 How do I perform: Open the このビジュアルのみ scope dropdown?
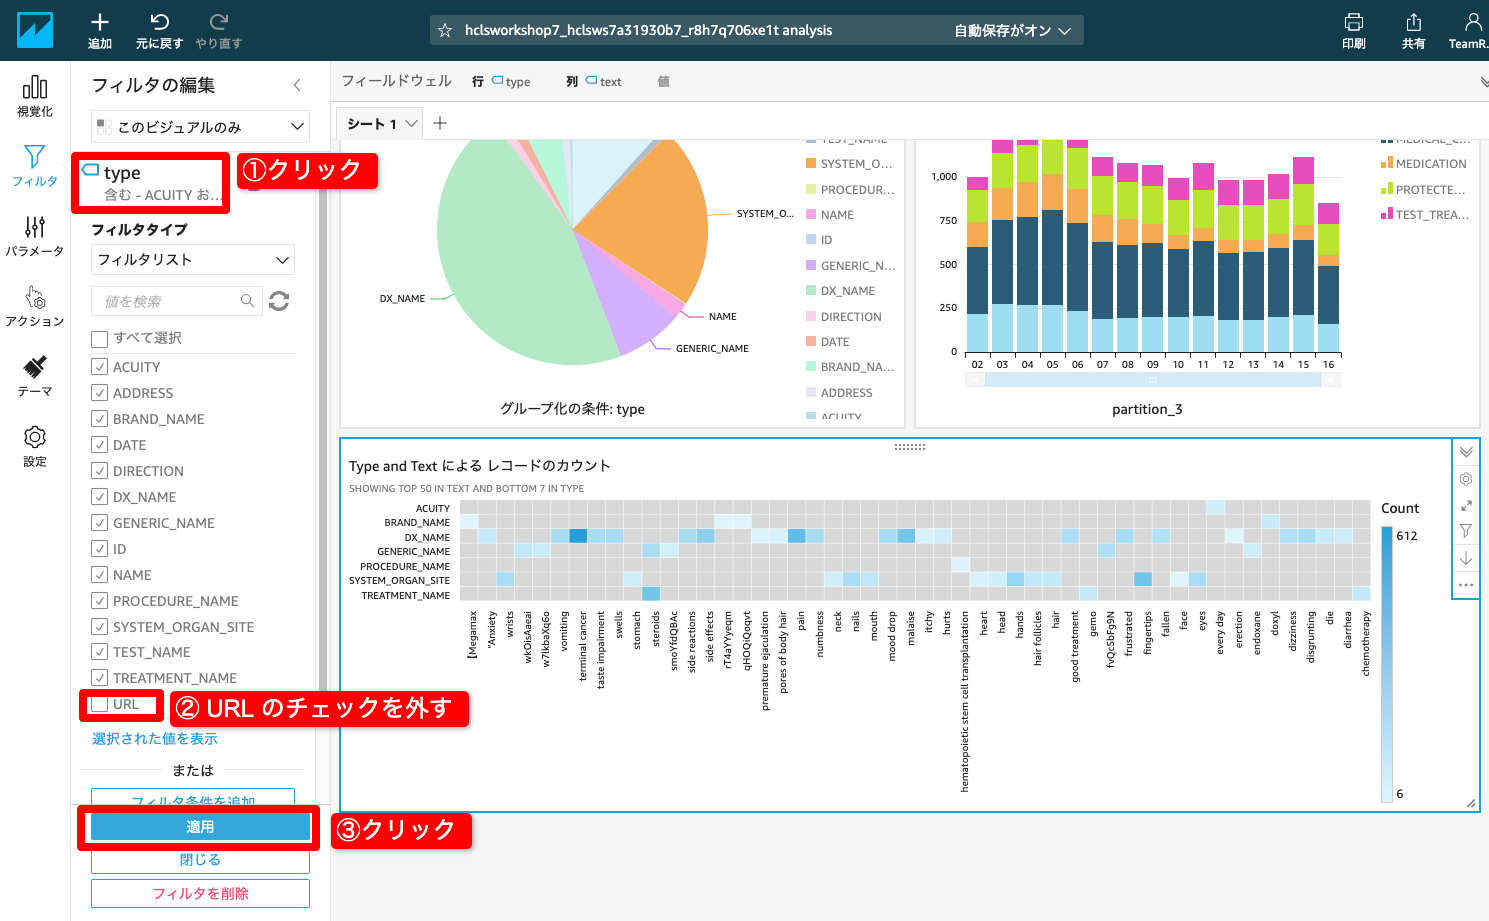coord(200,127)
